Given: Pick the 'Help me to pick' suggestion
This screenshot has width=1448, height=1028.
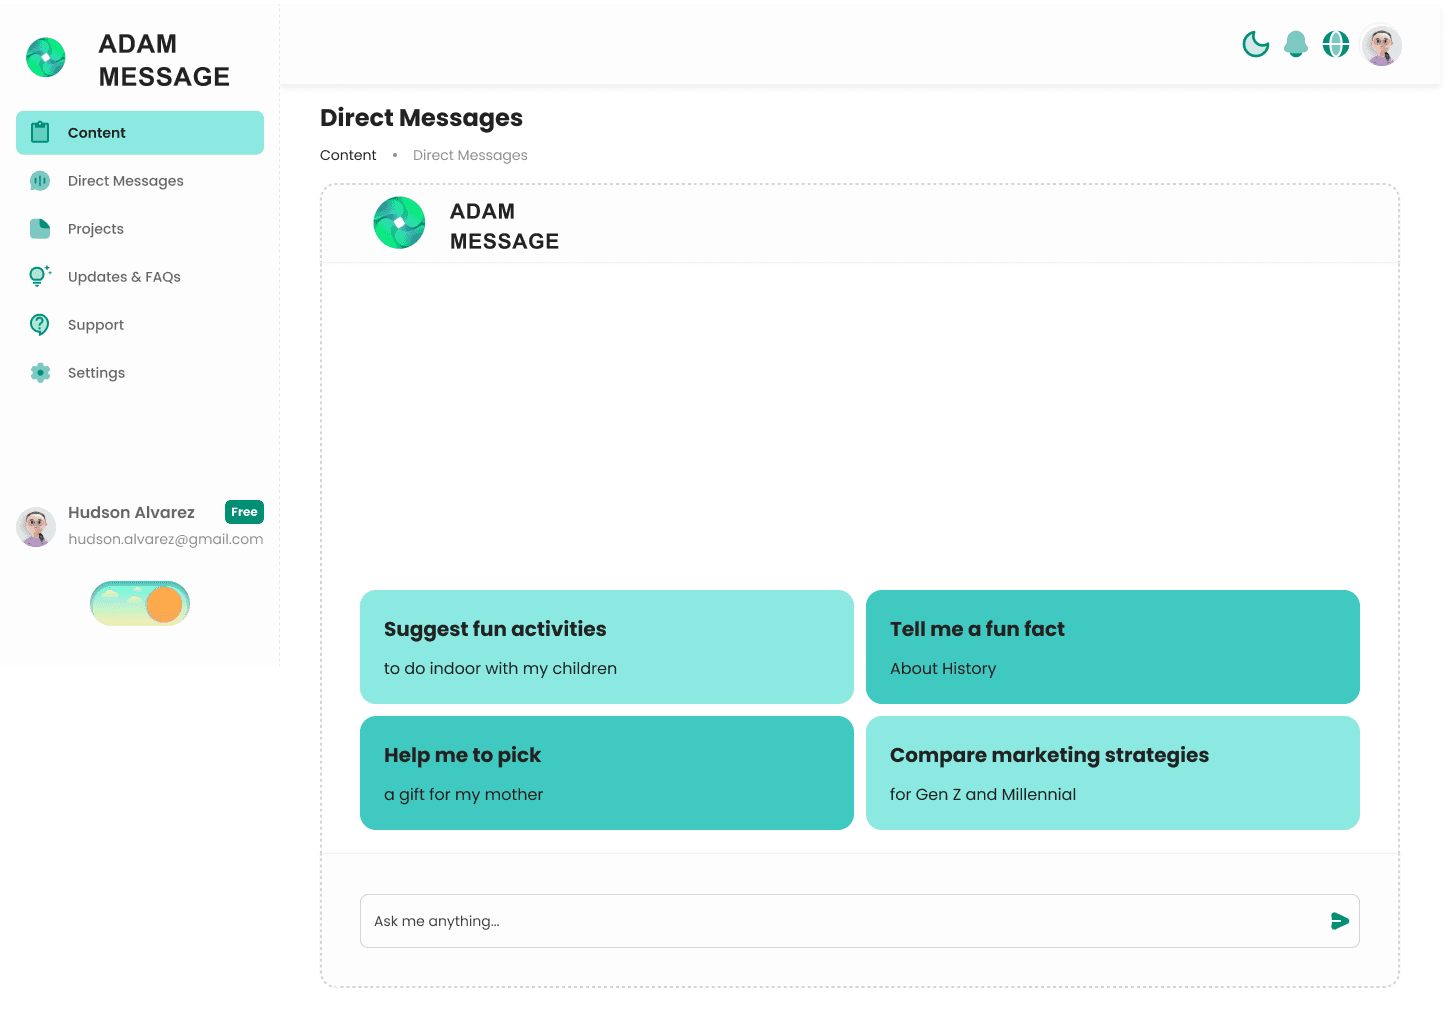Looking at the screenshot, I should click(x=606, y=773).
